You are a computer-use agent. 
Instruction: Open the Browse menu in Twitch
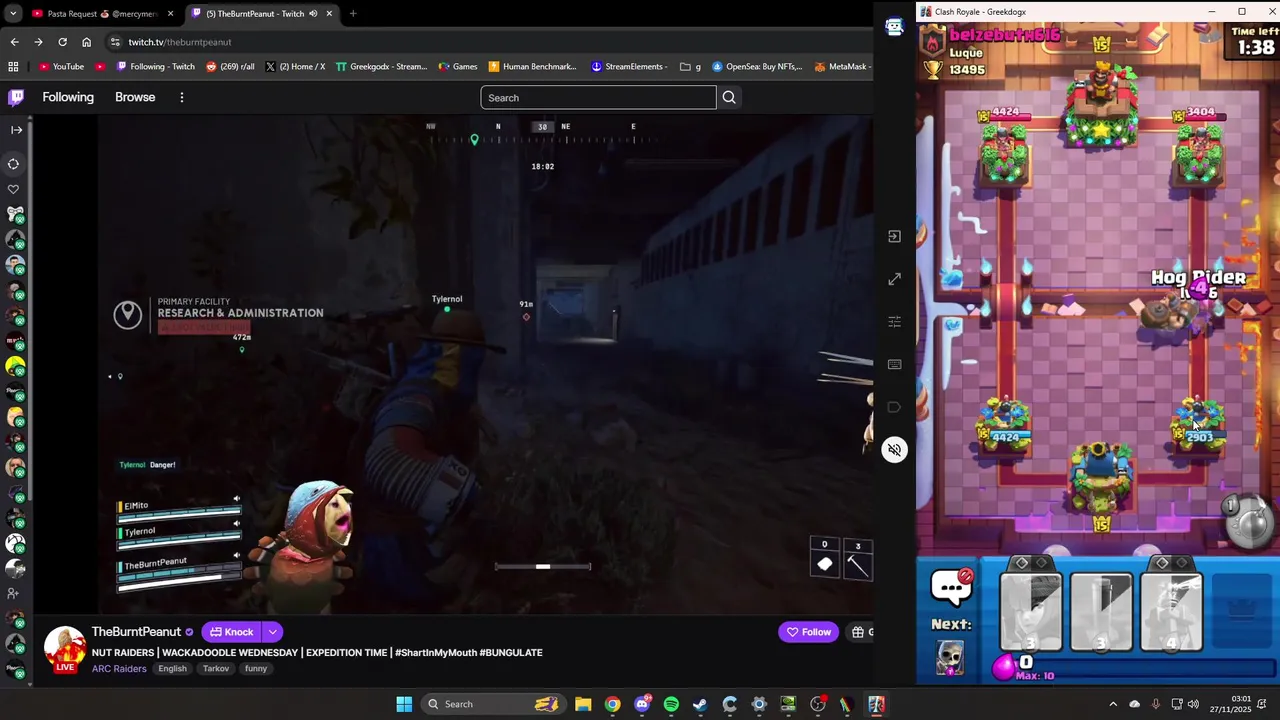(x=135, y=97)
